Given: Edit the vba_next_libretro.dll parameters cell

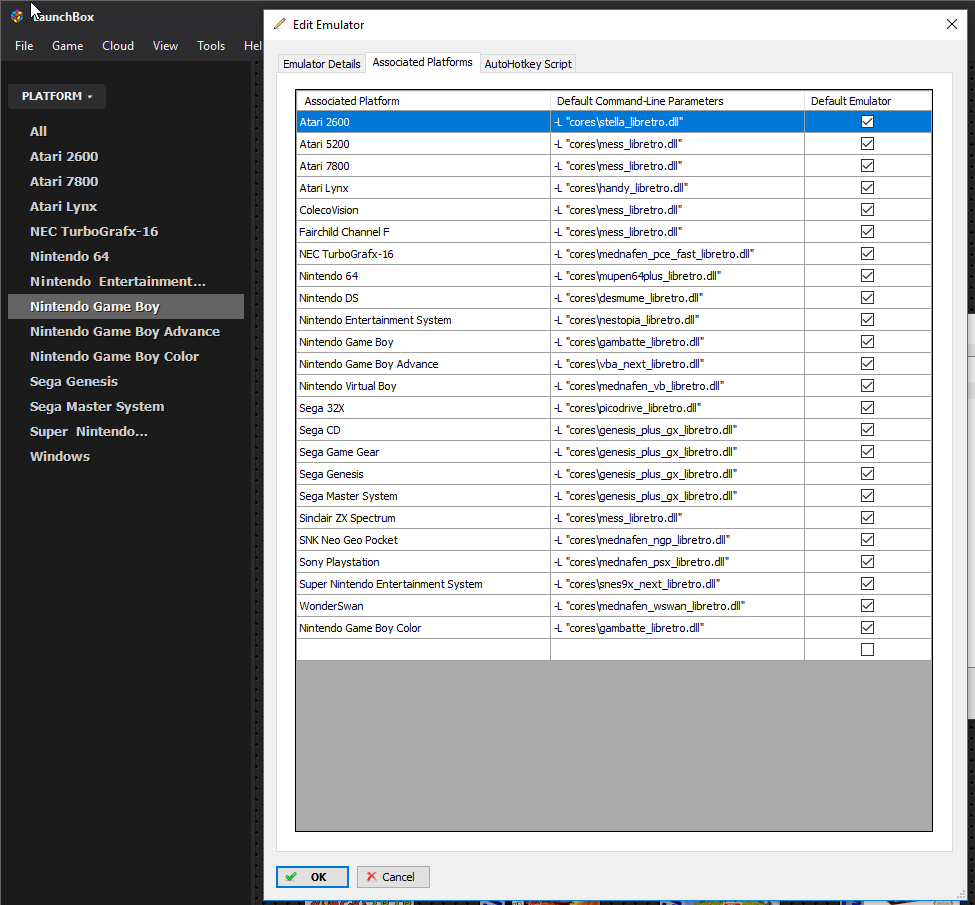Looking at the screenshot, I should click(x=677, y=364).
